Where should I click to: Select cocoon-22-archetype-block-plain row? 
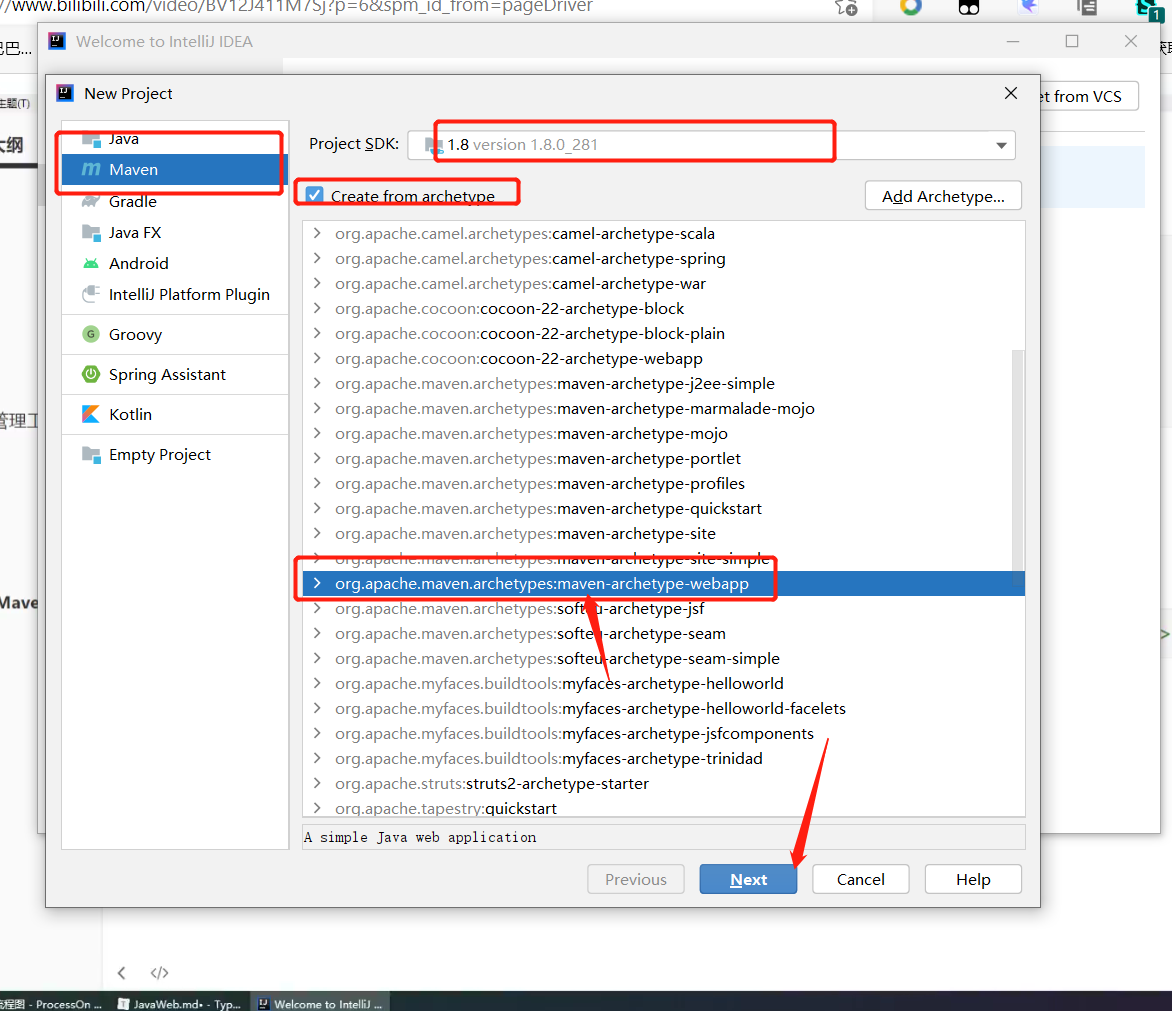[x=664, y=333]
